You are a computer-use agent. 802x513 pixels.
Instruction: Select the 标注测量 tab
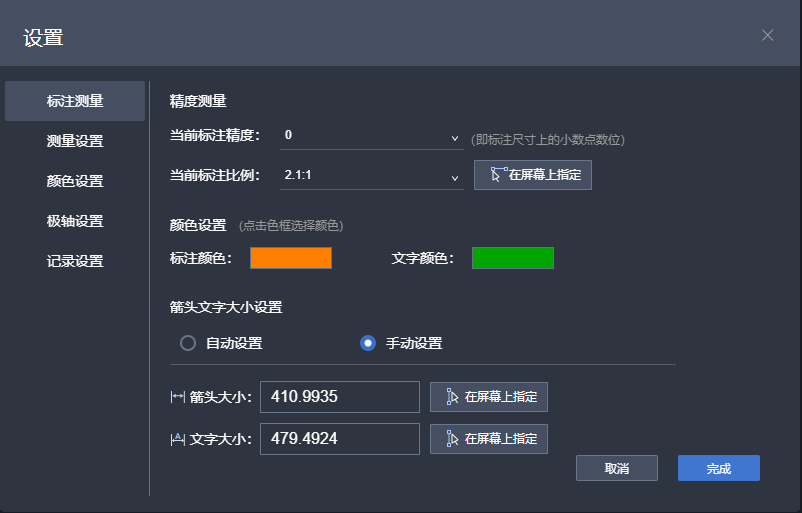[75, 101]
